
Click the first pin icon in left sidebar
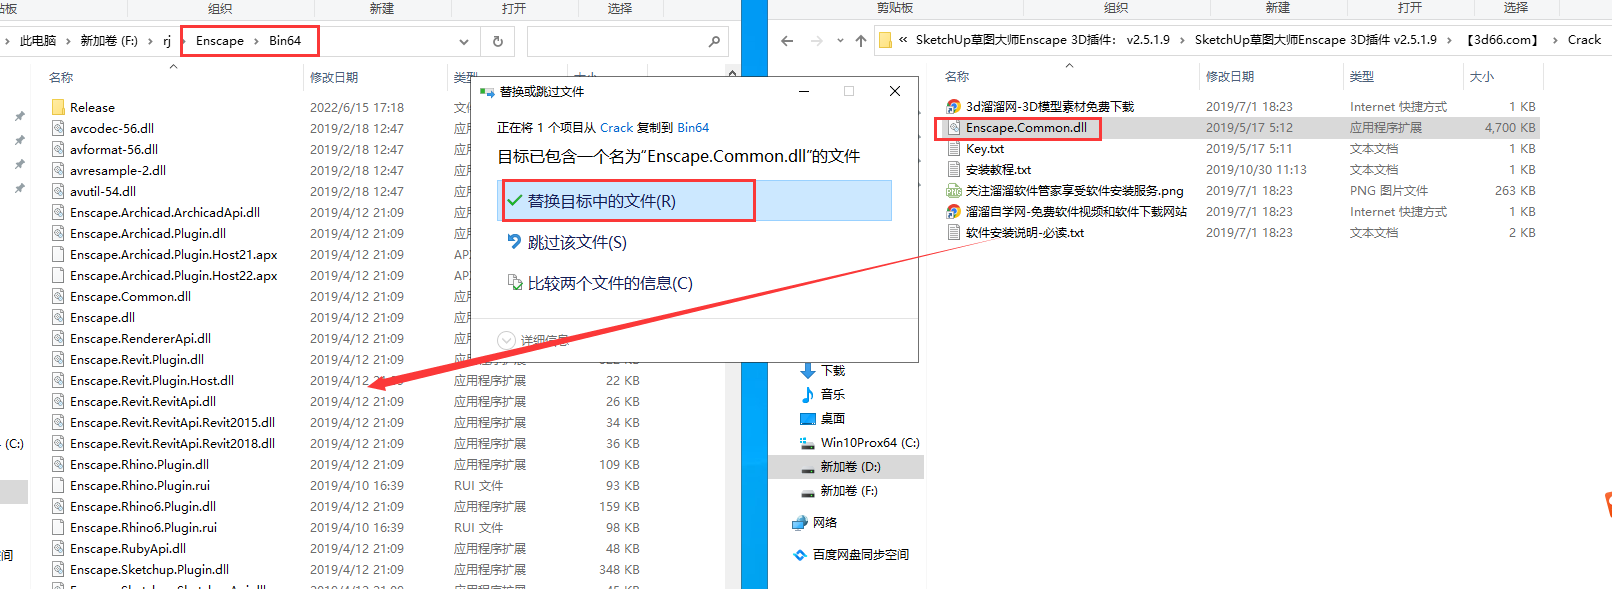tap(19, 116)
